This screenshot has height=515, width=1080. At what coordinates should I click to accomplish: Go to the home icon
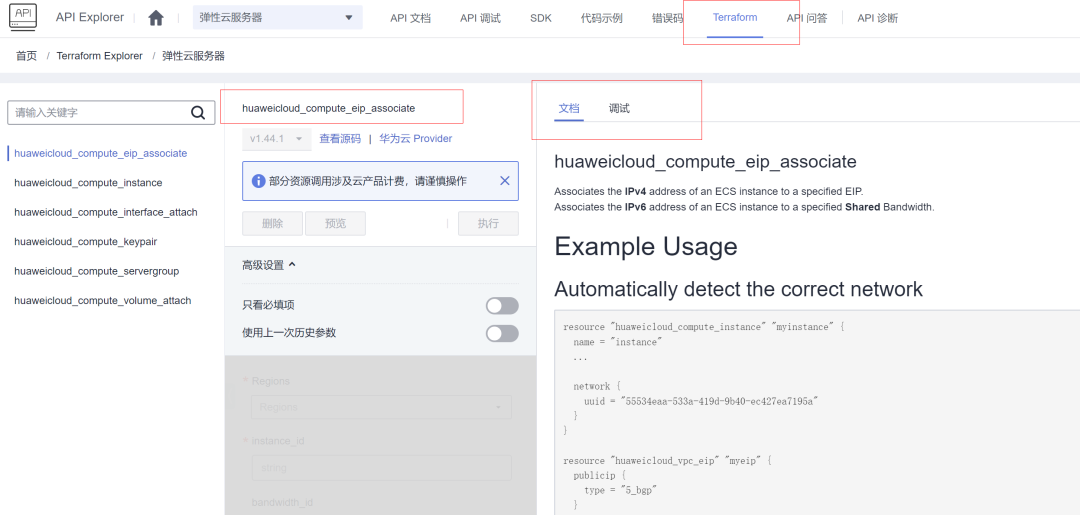156,19
